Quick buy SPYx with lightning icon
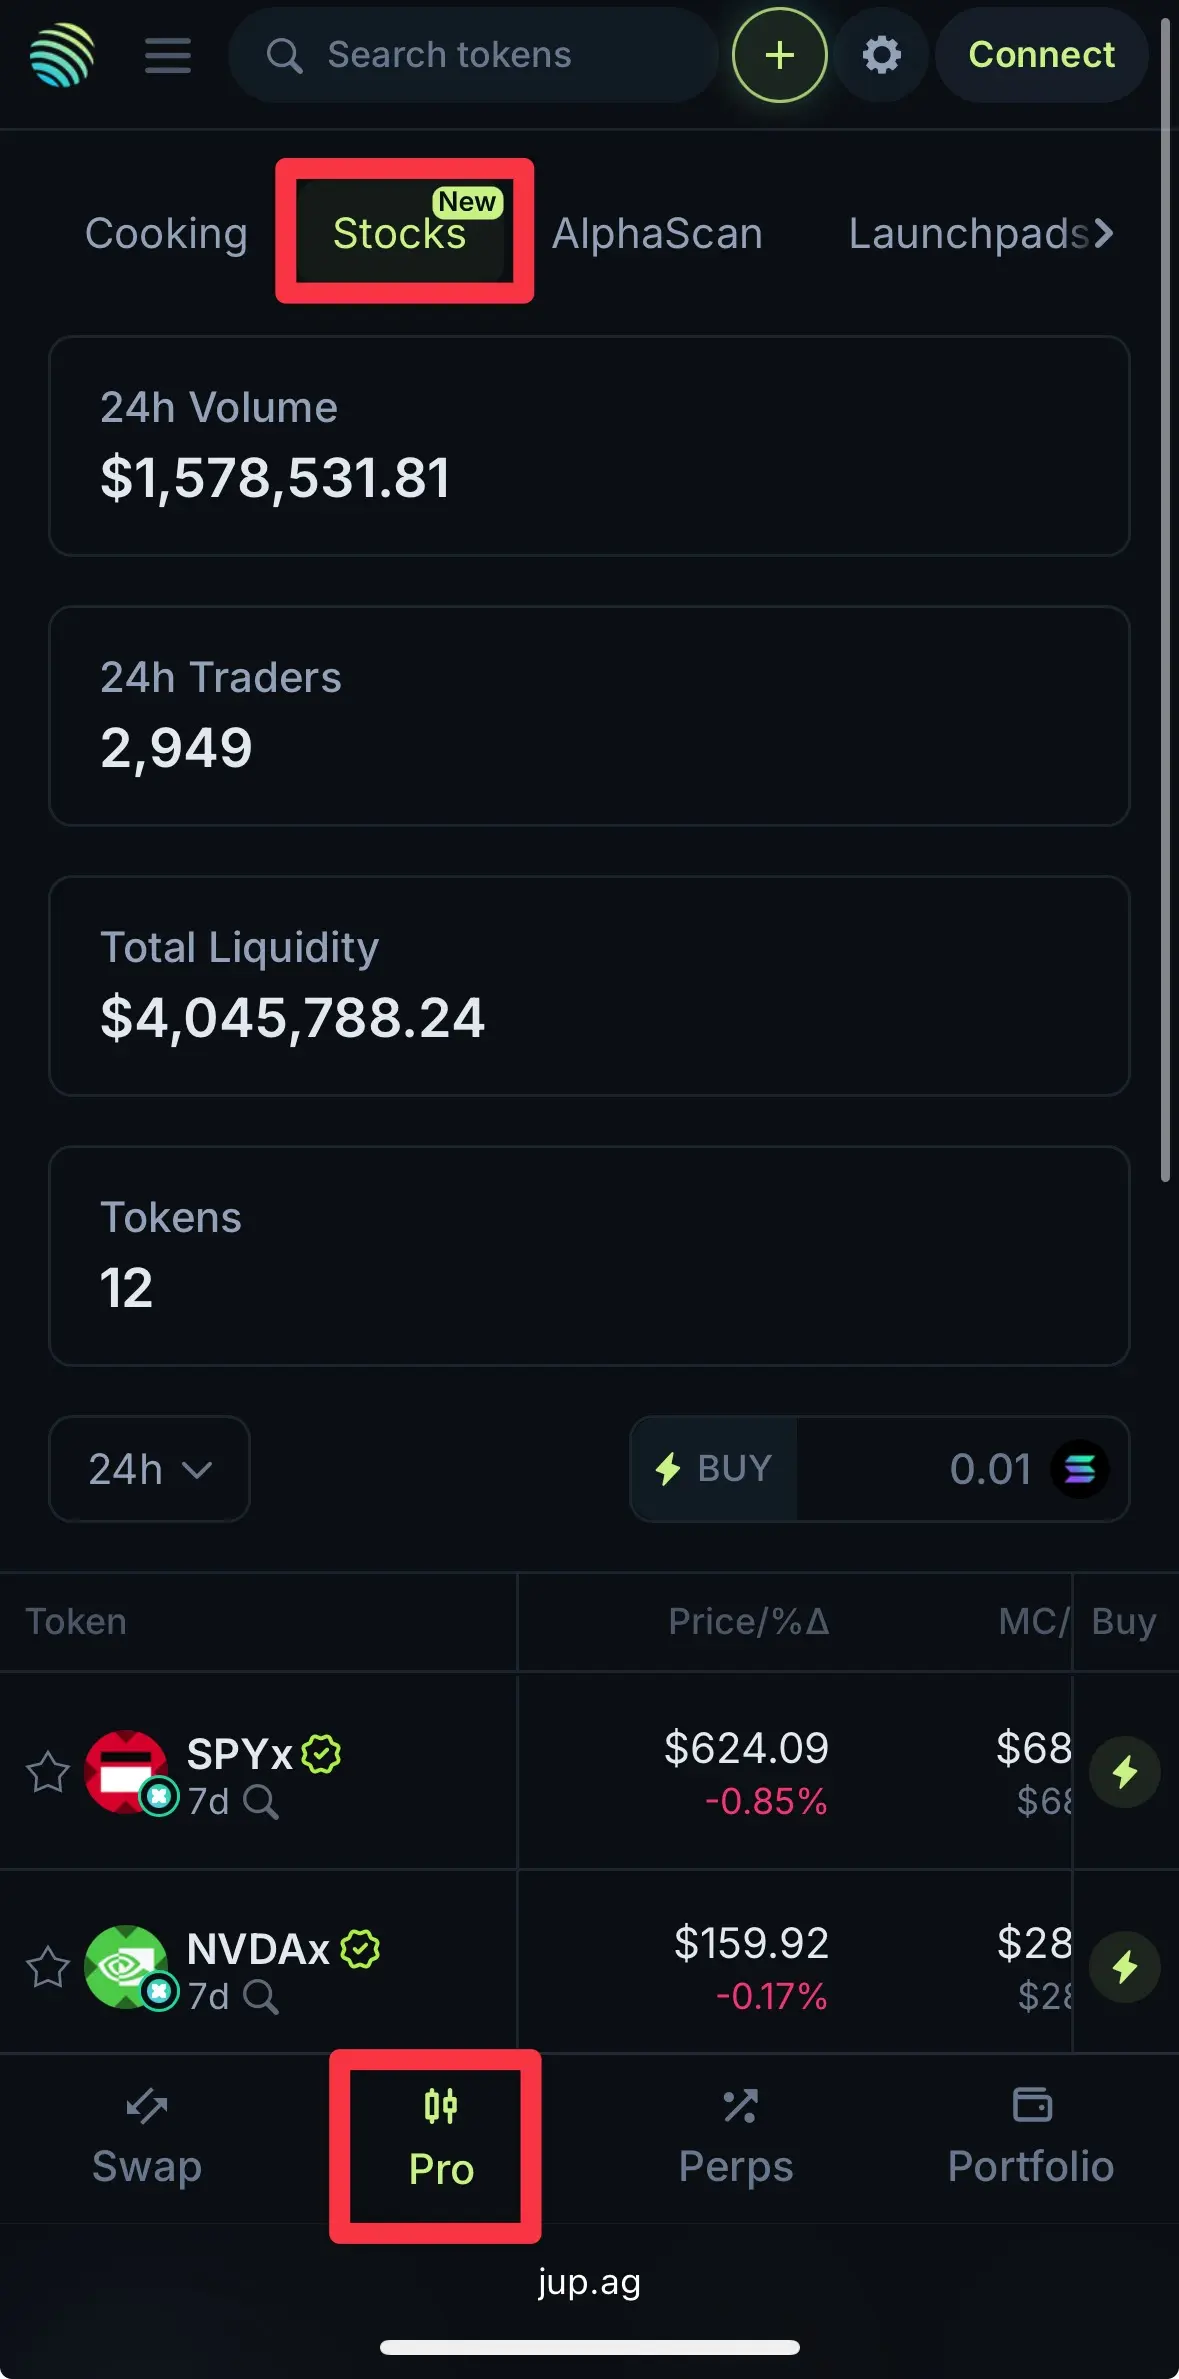Image resolution: width=1179 pixels, height=2379 pixels. [x=1125, y=1772]
